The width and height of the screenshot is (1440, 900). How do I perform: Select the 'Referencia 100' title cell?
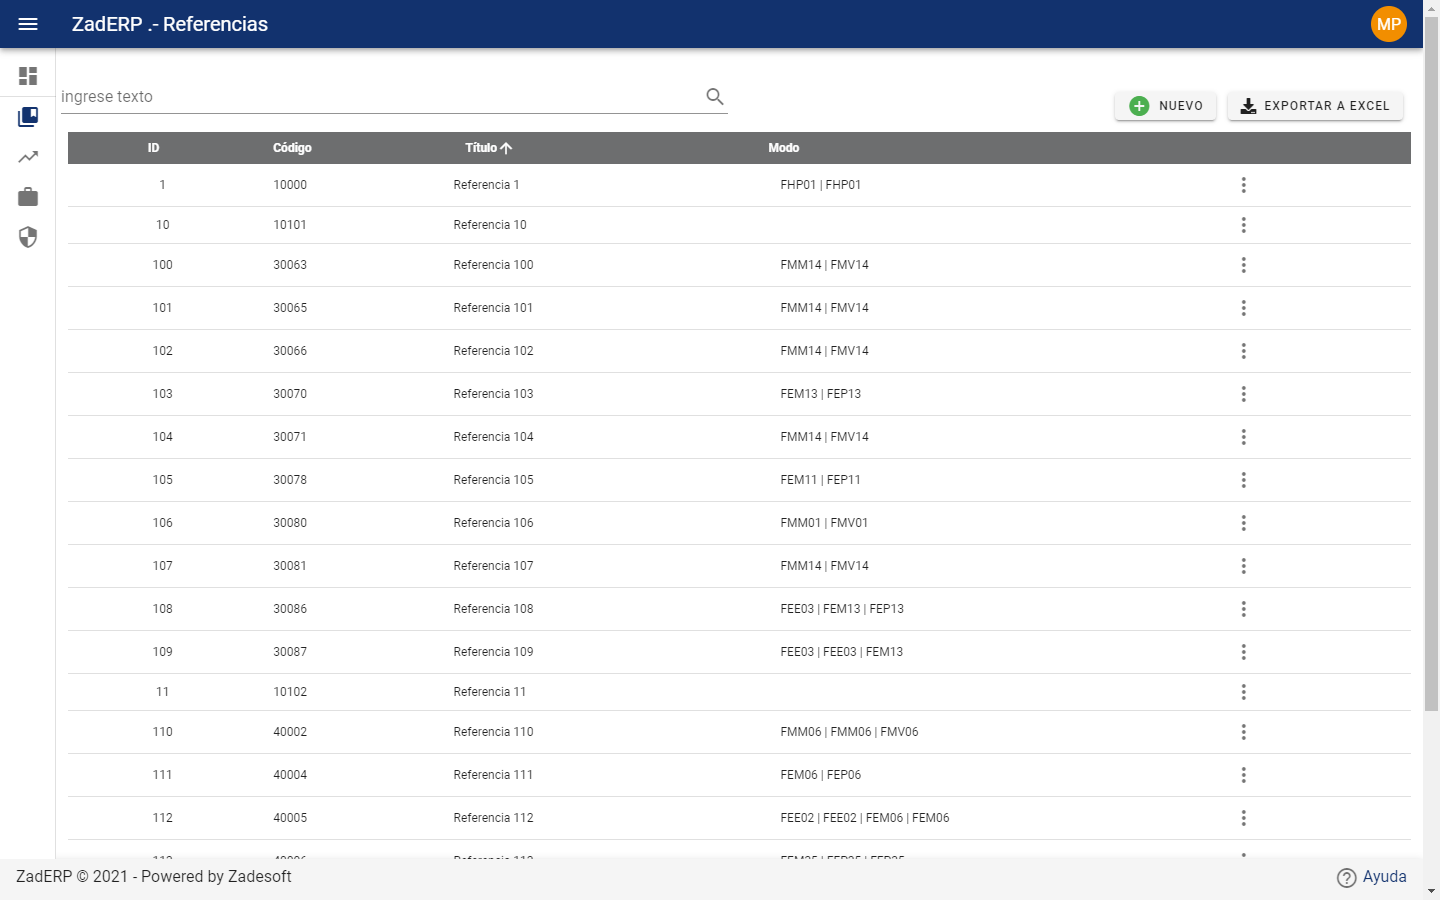coord(493,265)
